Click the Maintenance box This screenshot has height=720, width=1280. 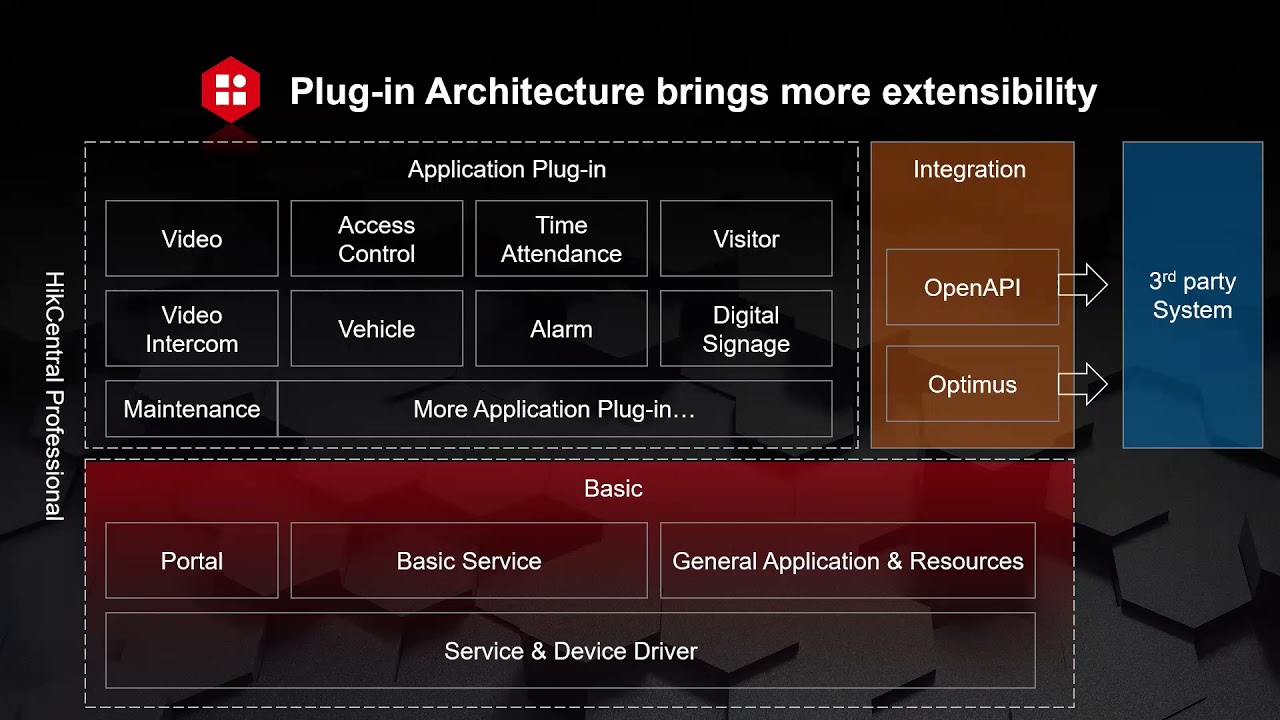click(x=192, y=409)
